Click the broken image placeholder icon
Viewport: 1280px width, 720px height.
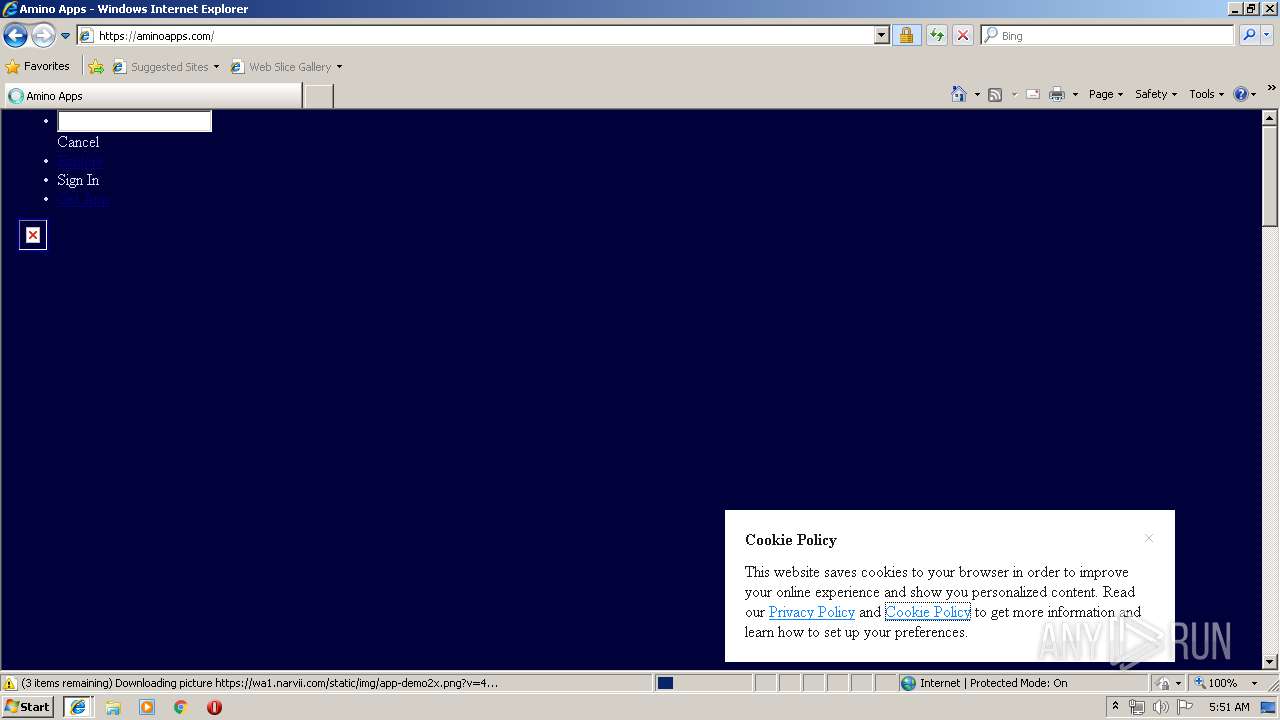(x=33, y=235)
